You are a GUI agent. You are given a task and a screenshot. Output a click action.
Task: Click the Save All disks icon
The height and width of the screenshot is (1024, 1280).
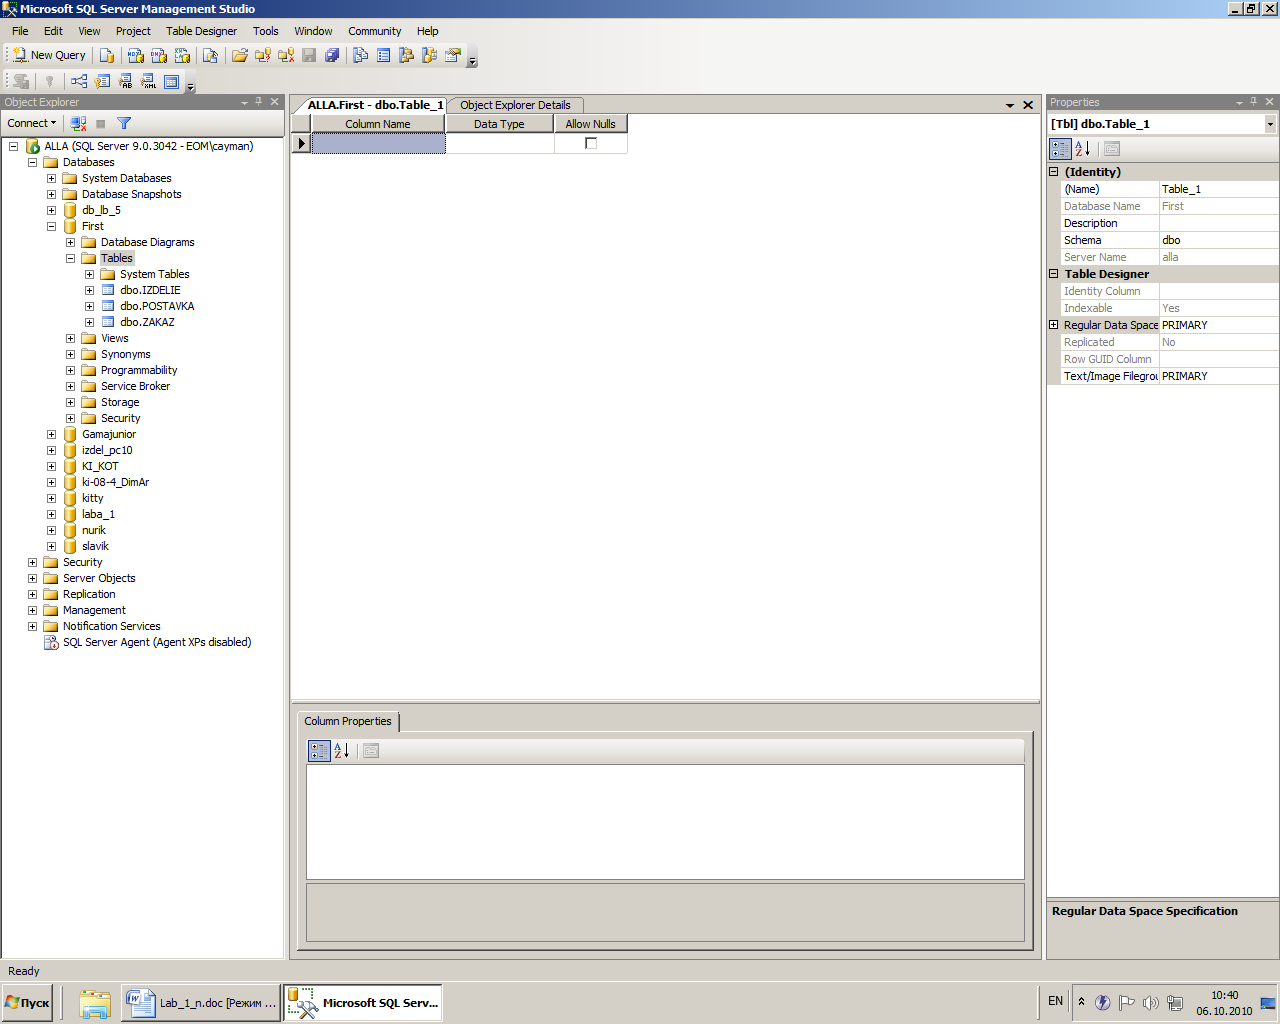[x=332, y=55]
